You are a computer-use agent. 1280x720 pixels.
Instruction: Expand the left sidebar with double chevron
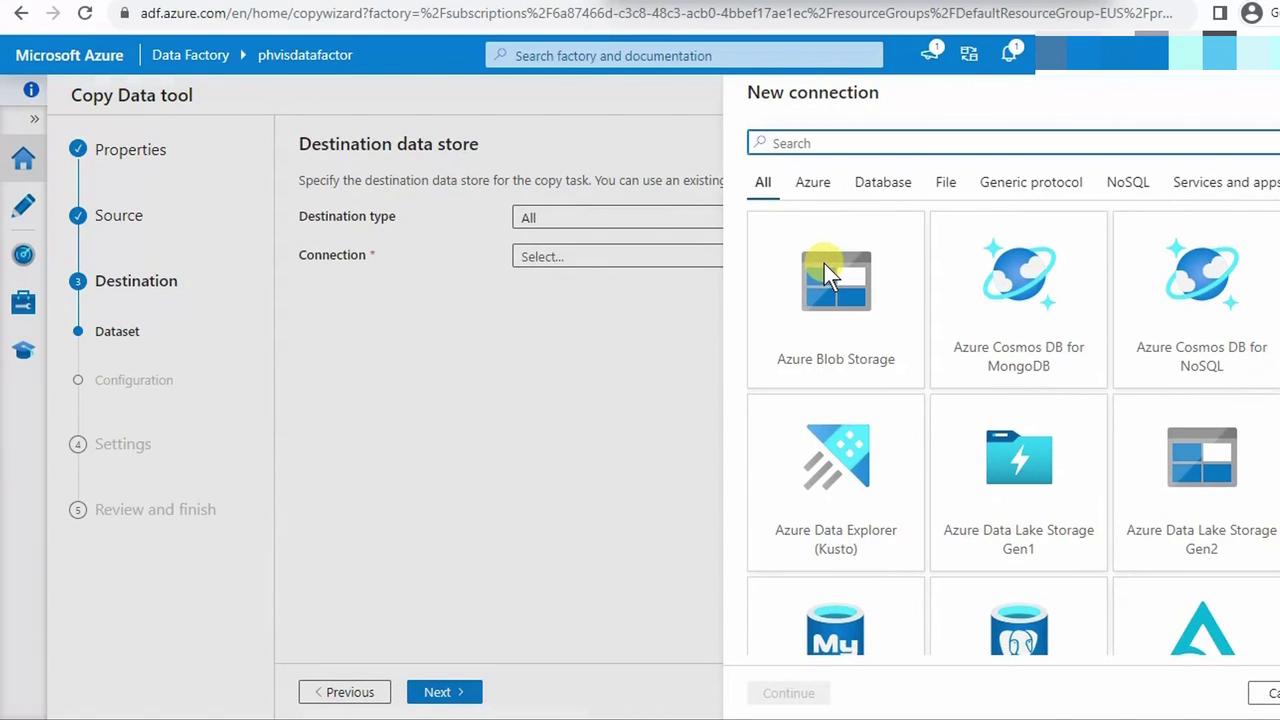click(x=34, y=119)
